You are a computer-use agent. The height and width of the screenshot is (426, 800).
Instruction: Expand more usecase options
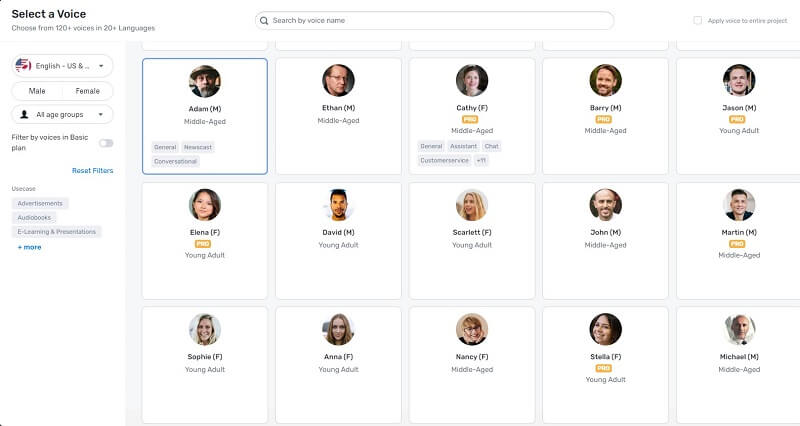pos(29,247)
